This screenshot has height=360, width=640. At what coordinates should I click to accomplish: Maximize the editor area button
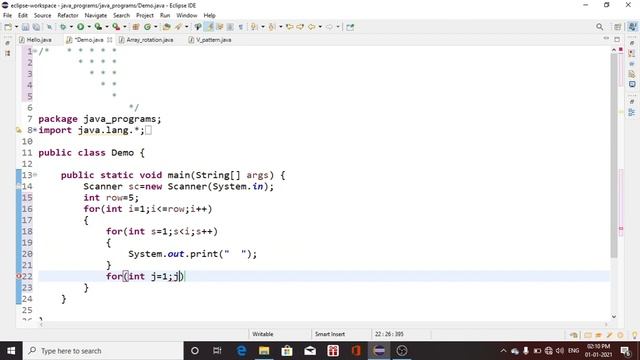(617, 39)
